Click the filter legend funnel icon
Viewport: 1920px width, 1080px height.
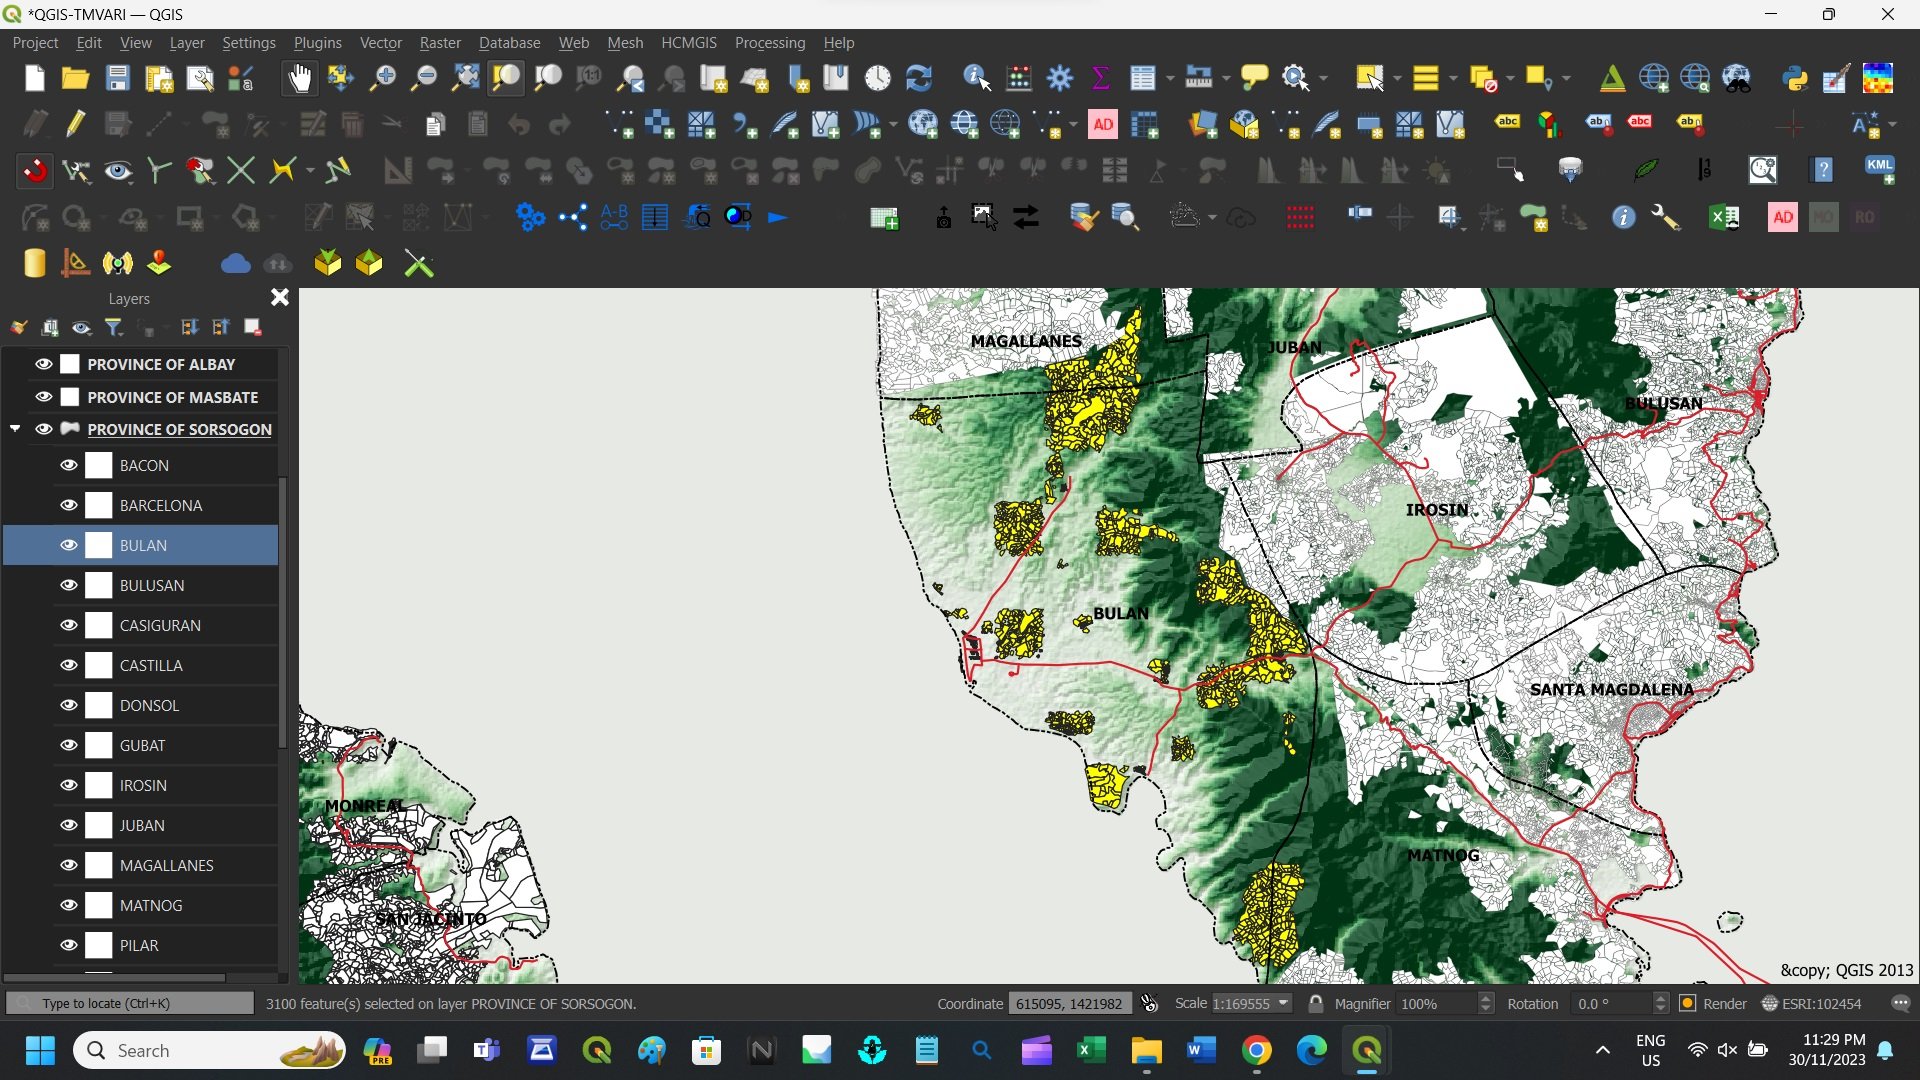114,327
